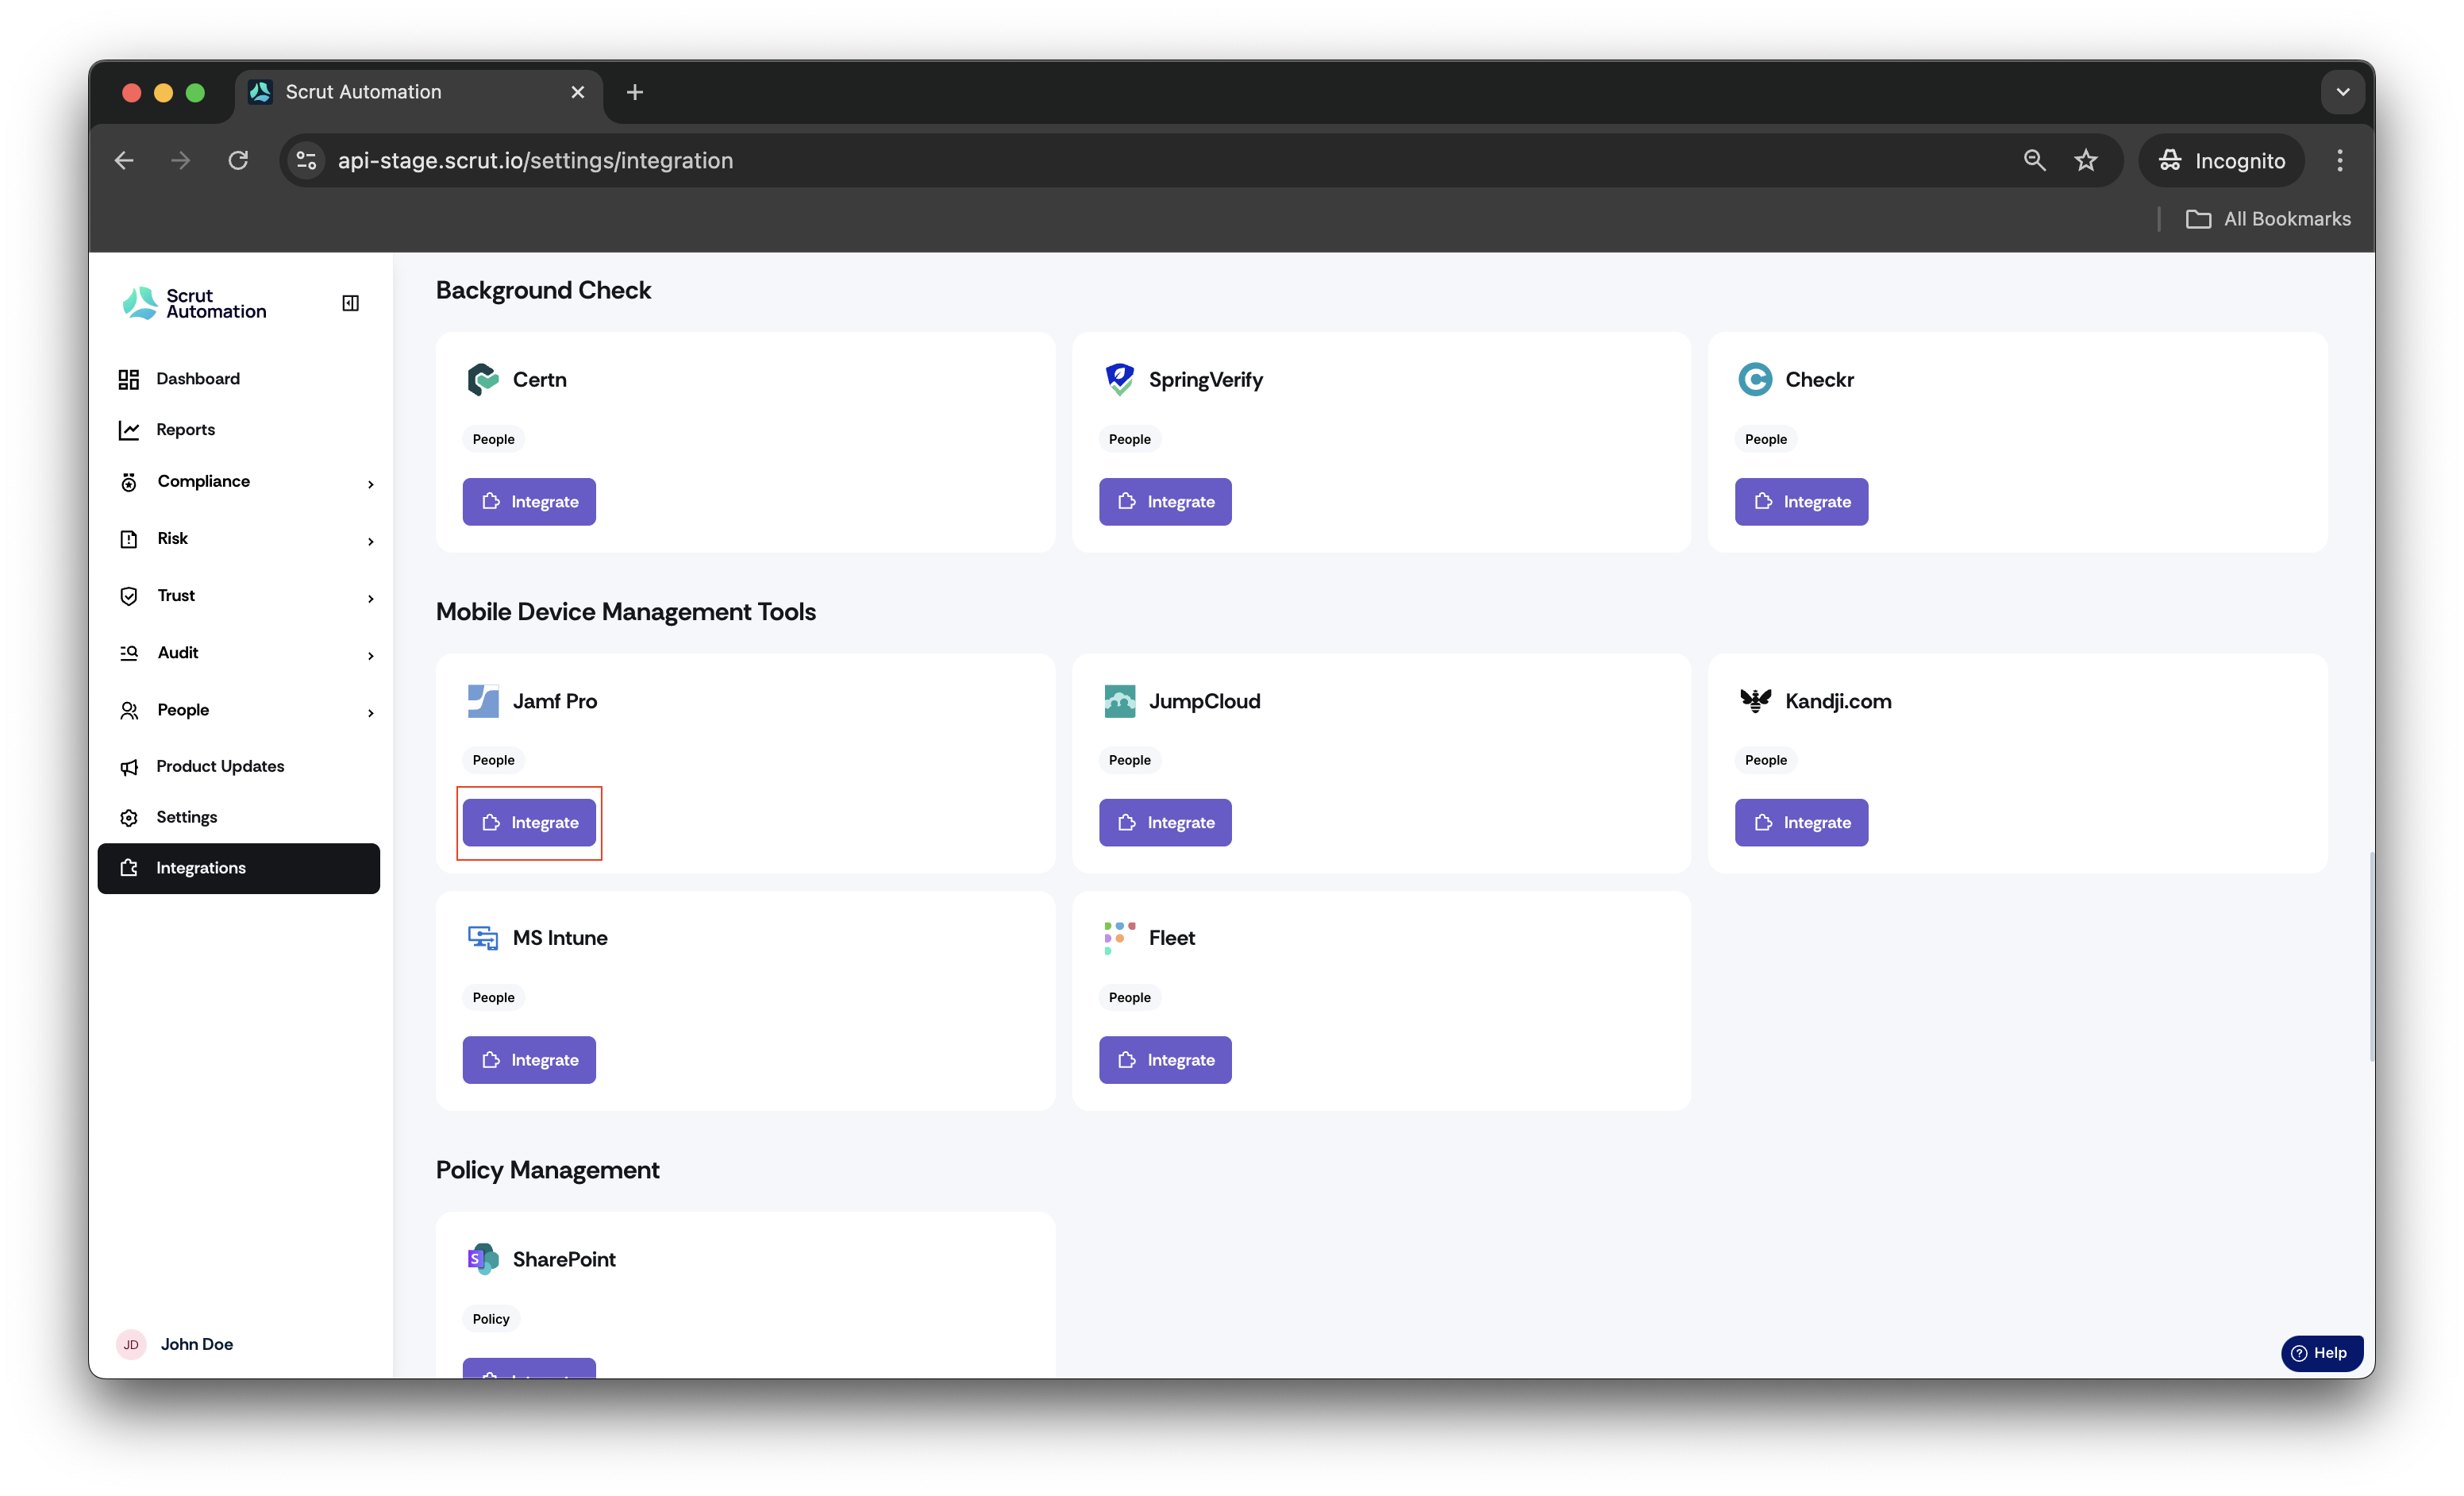2464x1496 pixels.
Task: Integrate Checkr
Action: (x=1801, y=502)
